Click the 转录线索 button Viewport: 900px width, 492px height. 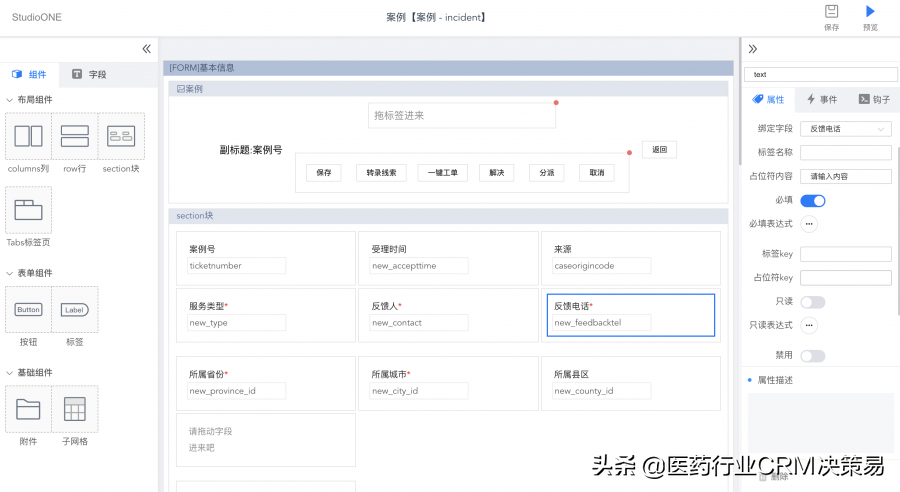point(381,173)
